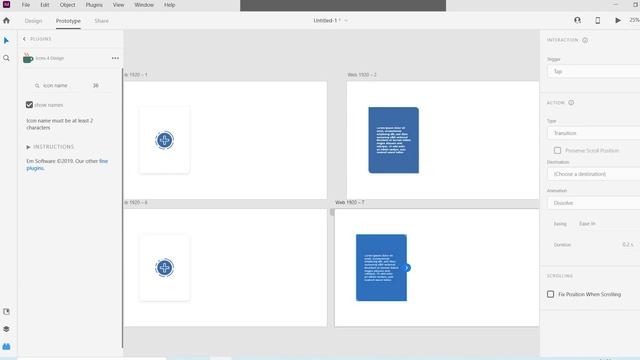Viewport: 640px width, 360px height.
Task: Click the PLUGINS panel header label
Action: tap(41, 39)
